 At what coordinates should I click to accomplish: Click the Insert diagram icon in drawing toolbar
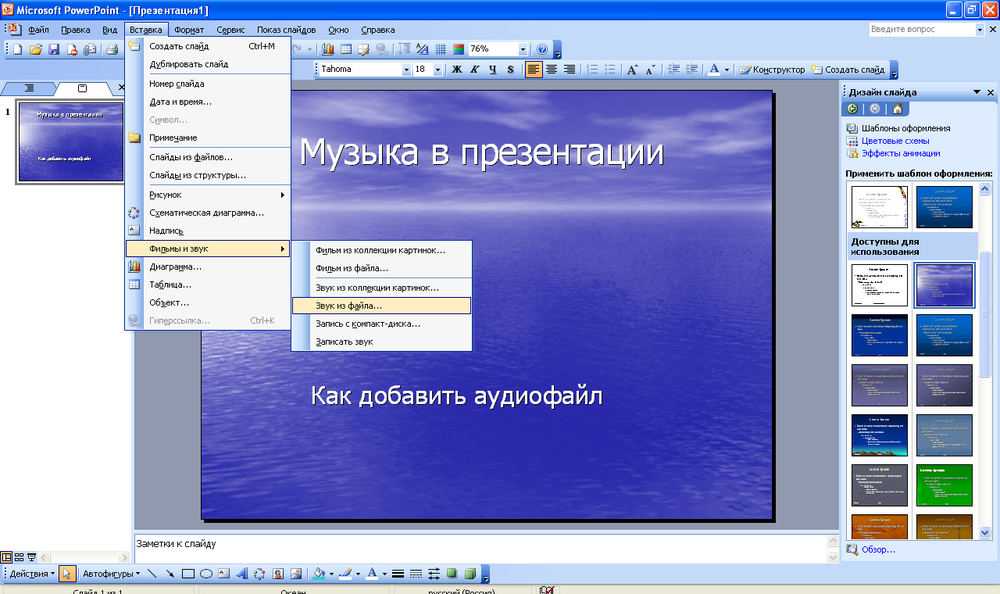260,574
